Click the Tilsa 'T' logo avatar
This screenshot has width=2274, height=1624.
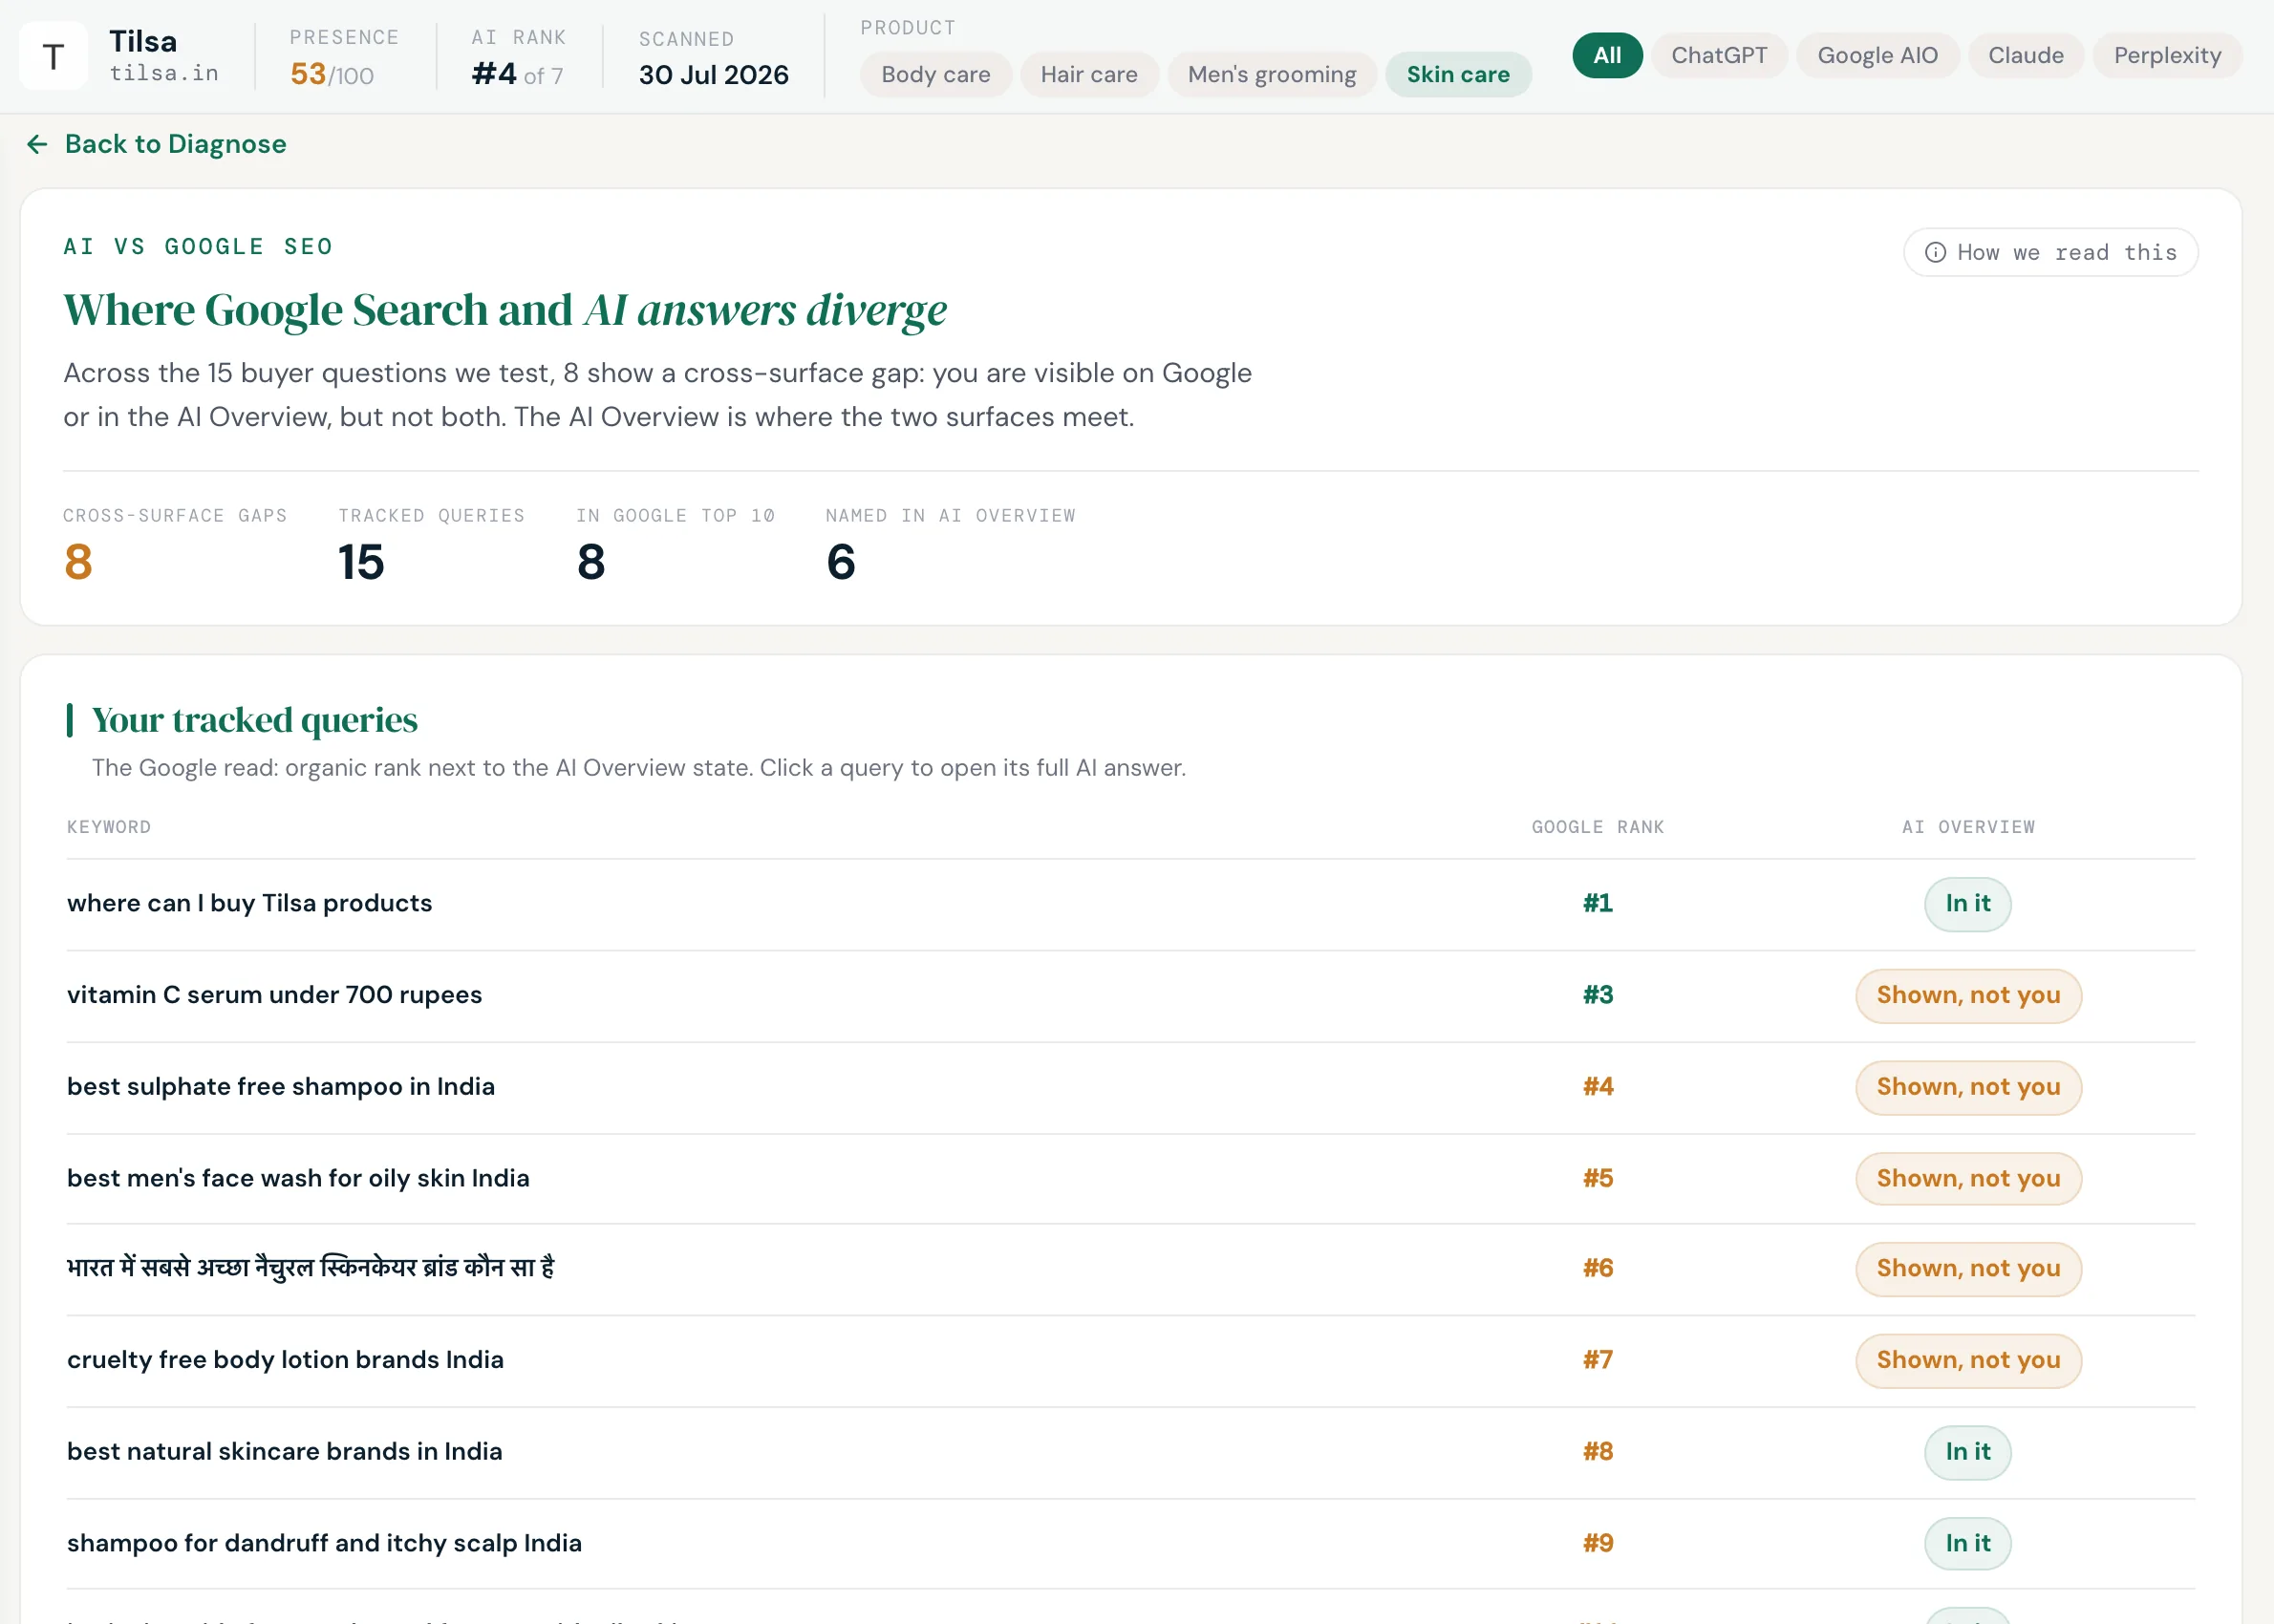54,56
